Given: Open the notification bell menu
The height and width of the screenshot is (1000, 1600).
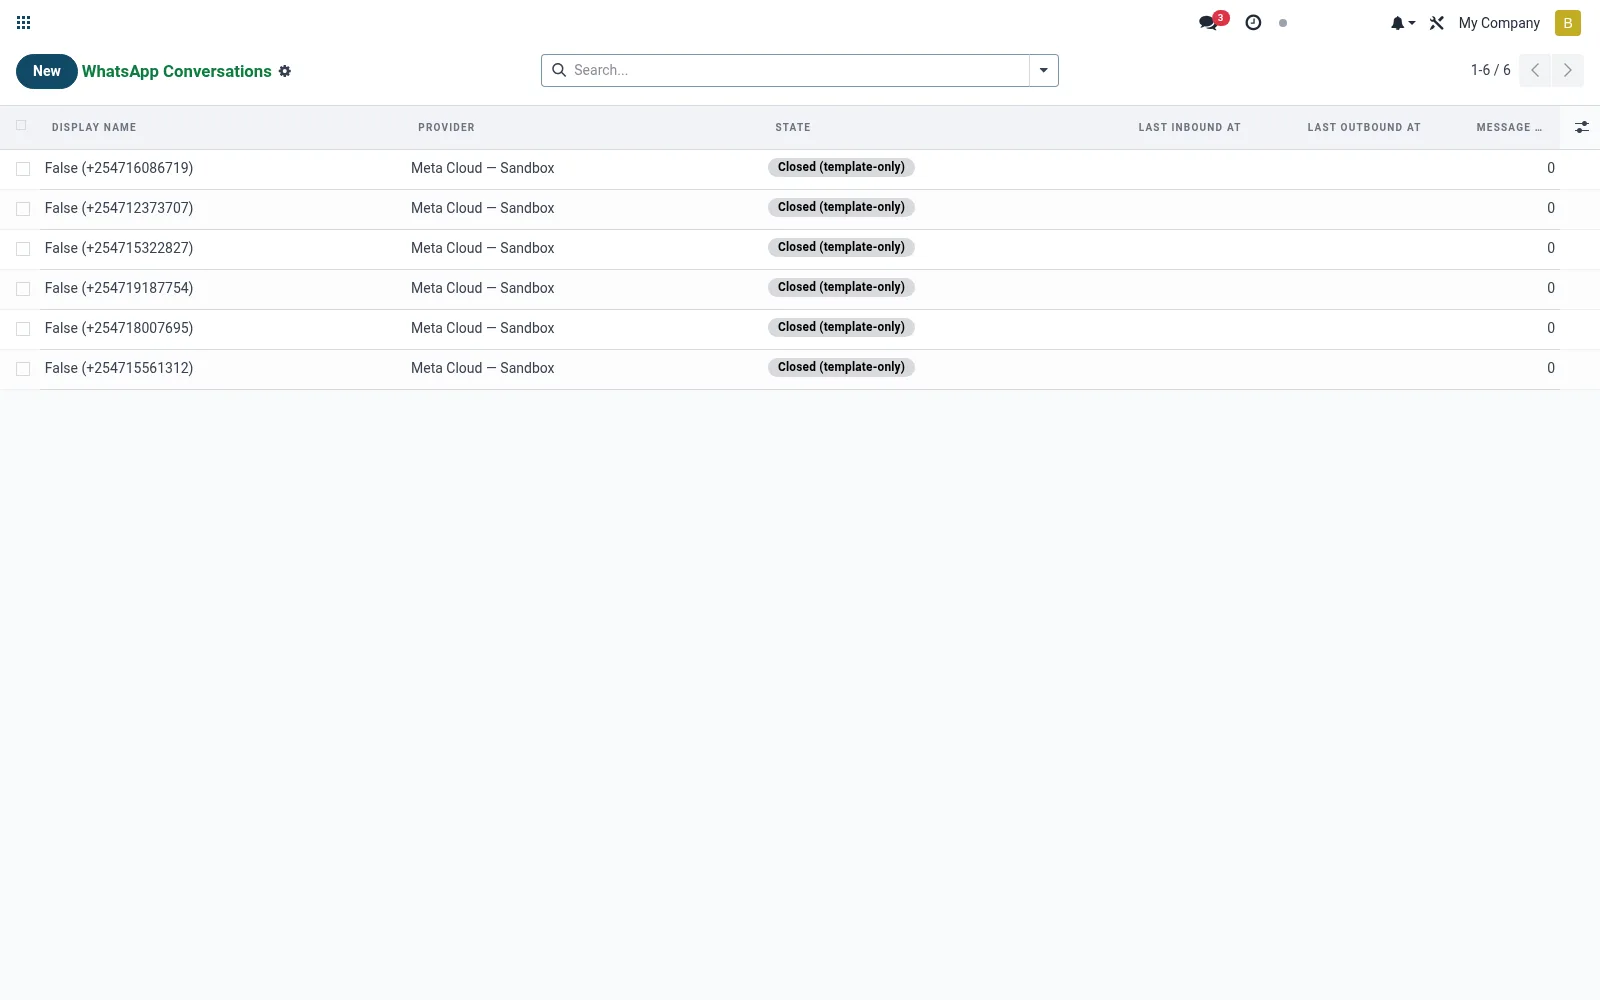Looking at the screenshot, I should click(x=1402, y=23).
